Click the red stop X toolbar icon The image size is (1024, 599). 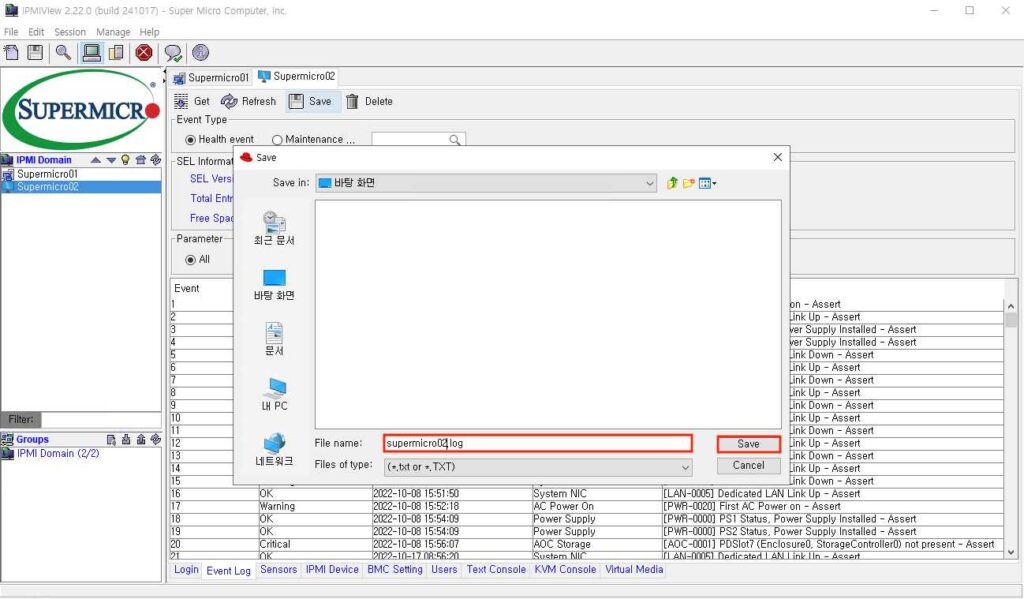click(144, 52)
